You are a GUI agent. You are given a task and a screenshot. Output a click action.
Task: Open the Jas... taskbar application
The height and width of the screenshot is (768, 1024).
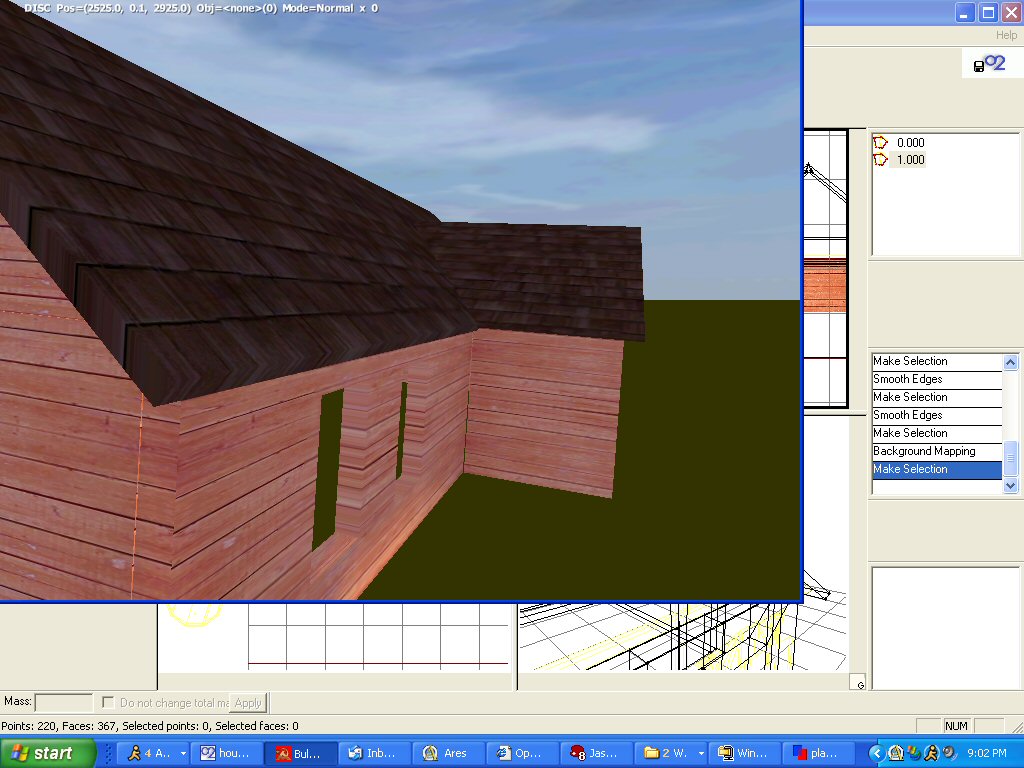(x=597, y=753)
